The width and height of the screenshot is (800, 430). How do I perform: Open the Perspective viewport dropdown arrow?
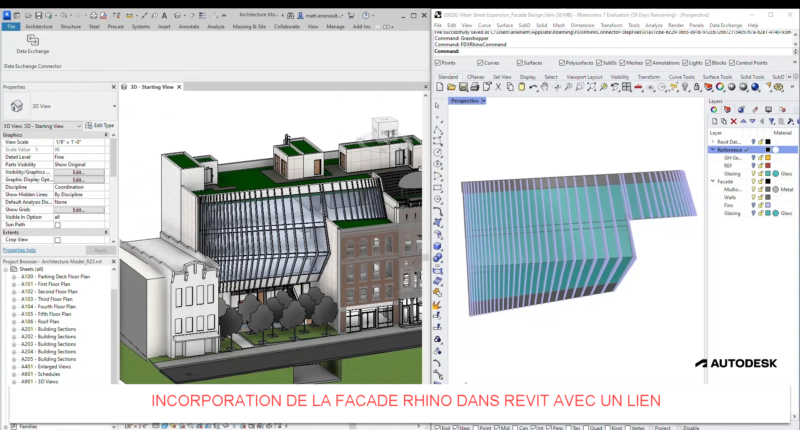click(x=483, y=100)
